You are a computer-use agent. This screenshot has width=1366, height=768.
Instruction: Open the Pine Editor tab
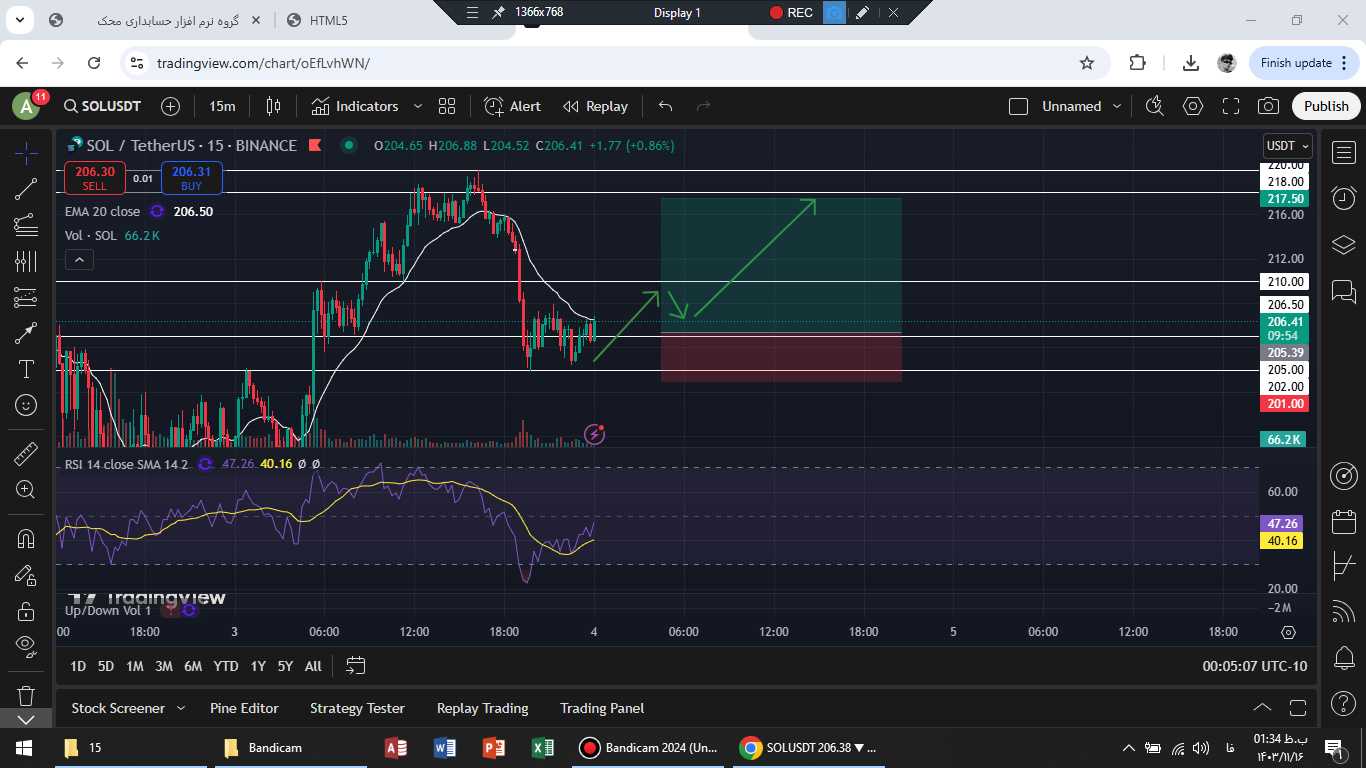pyautogui.click(x=244, y=708)
